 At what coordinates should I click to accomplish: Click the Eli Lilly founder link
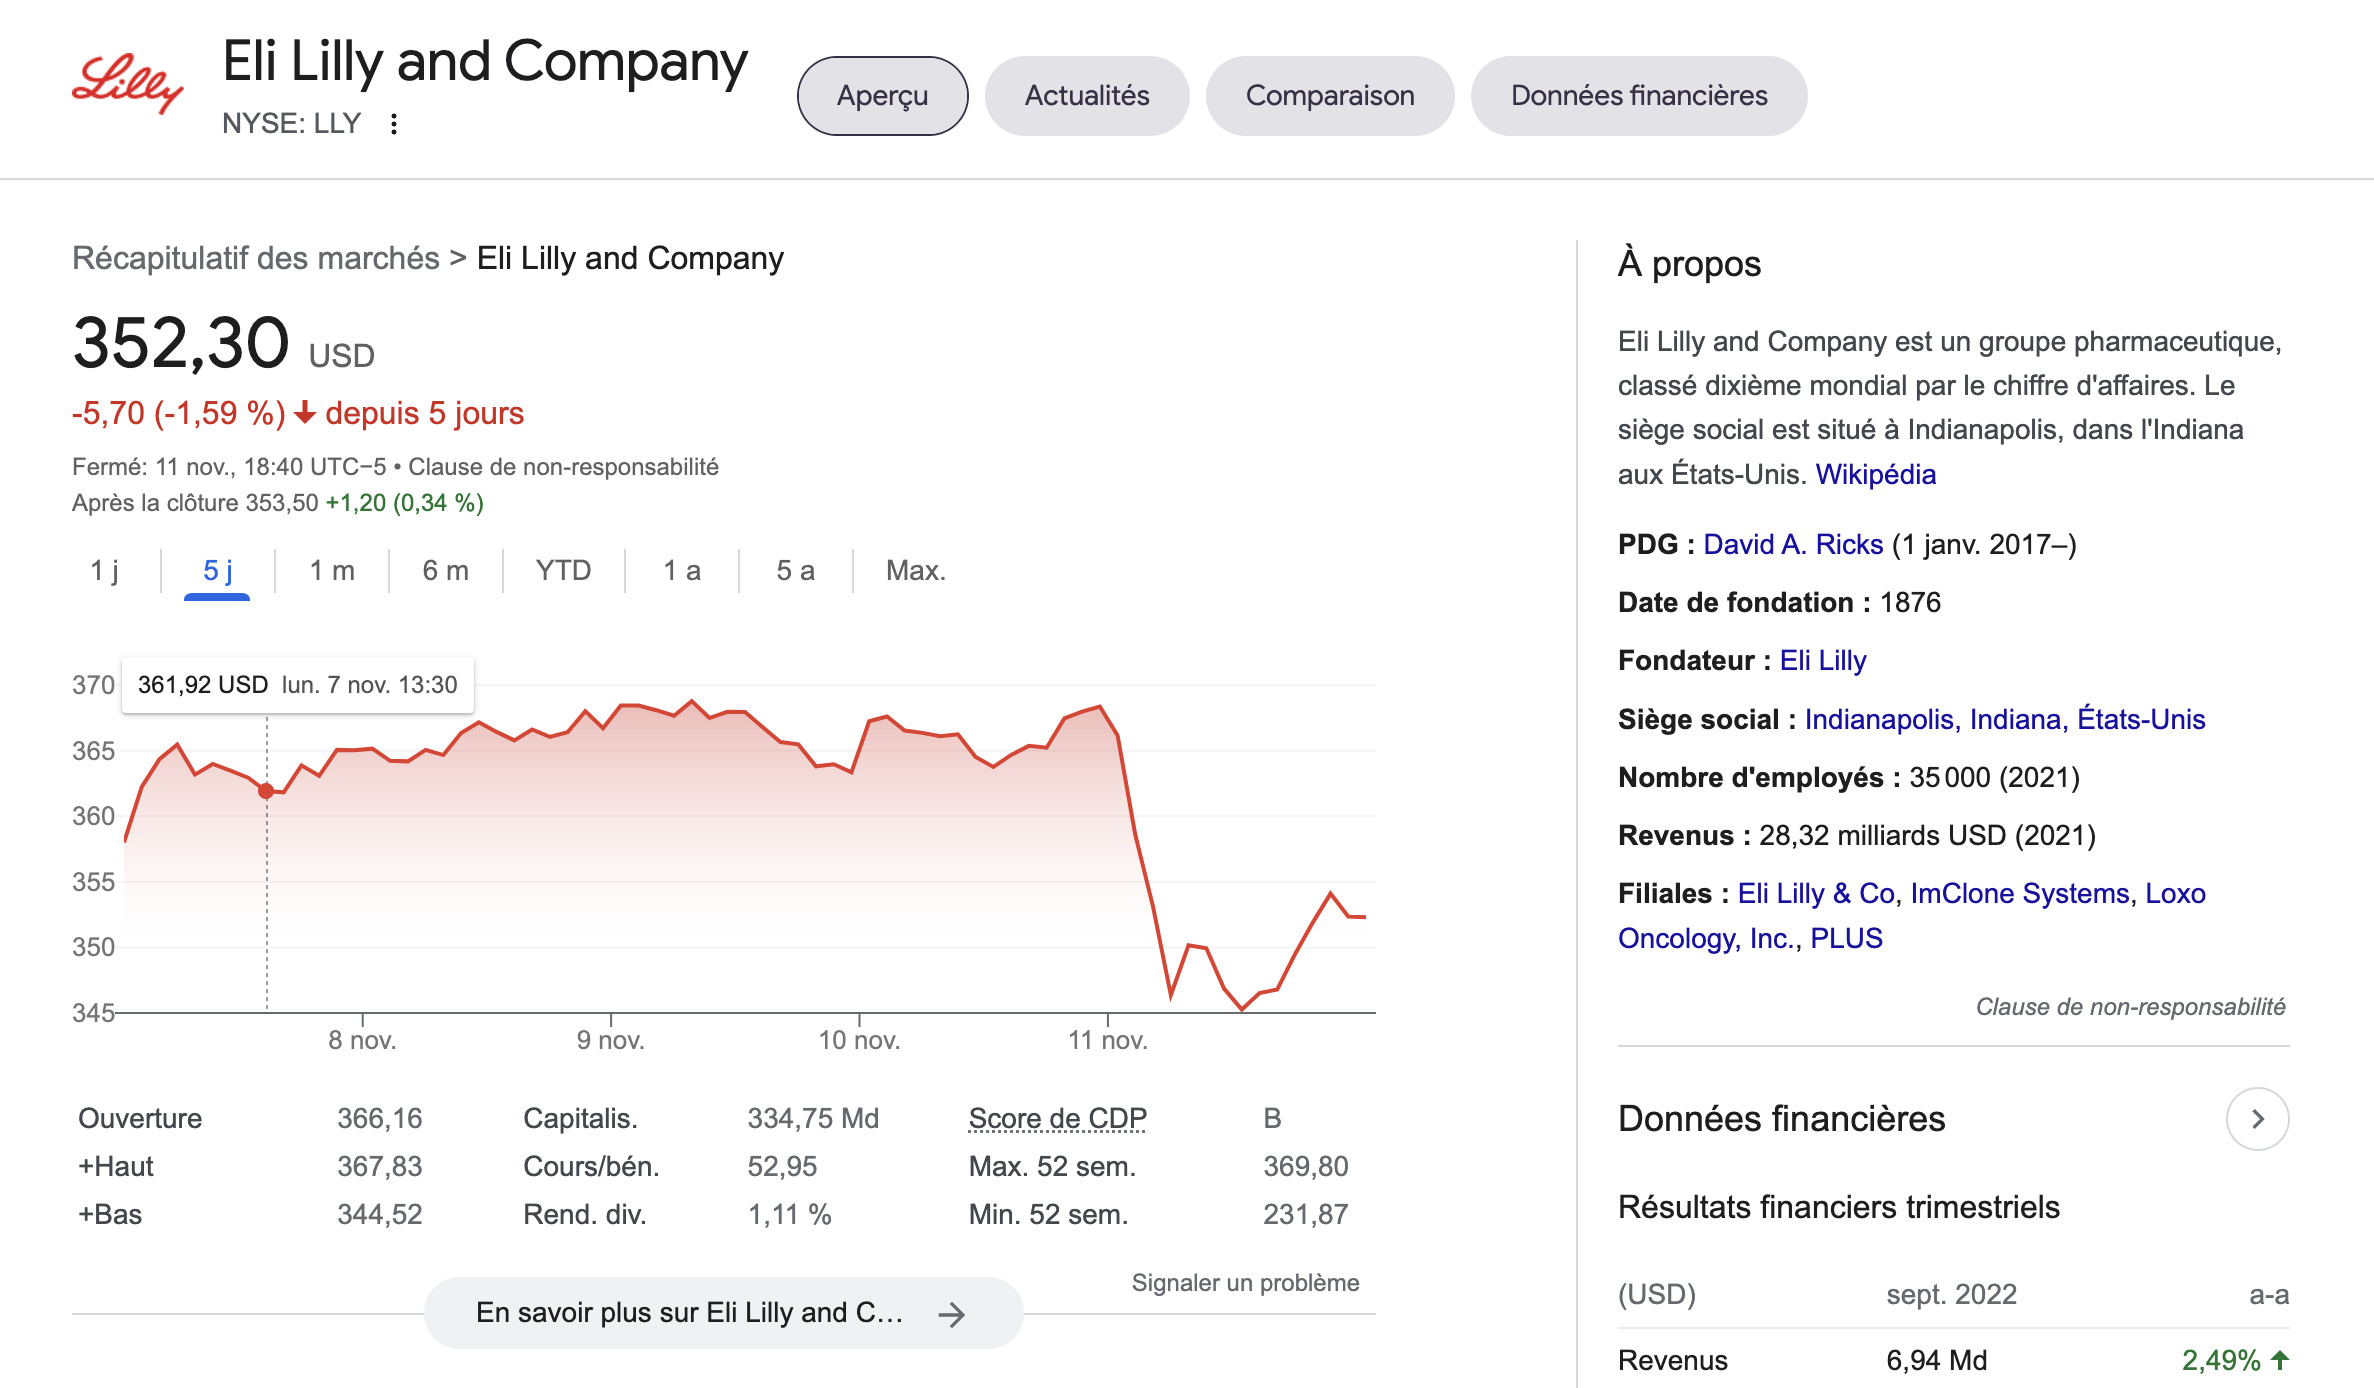point(1823,660)
